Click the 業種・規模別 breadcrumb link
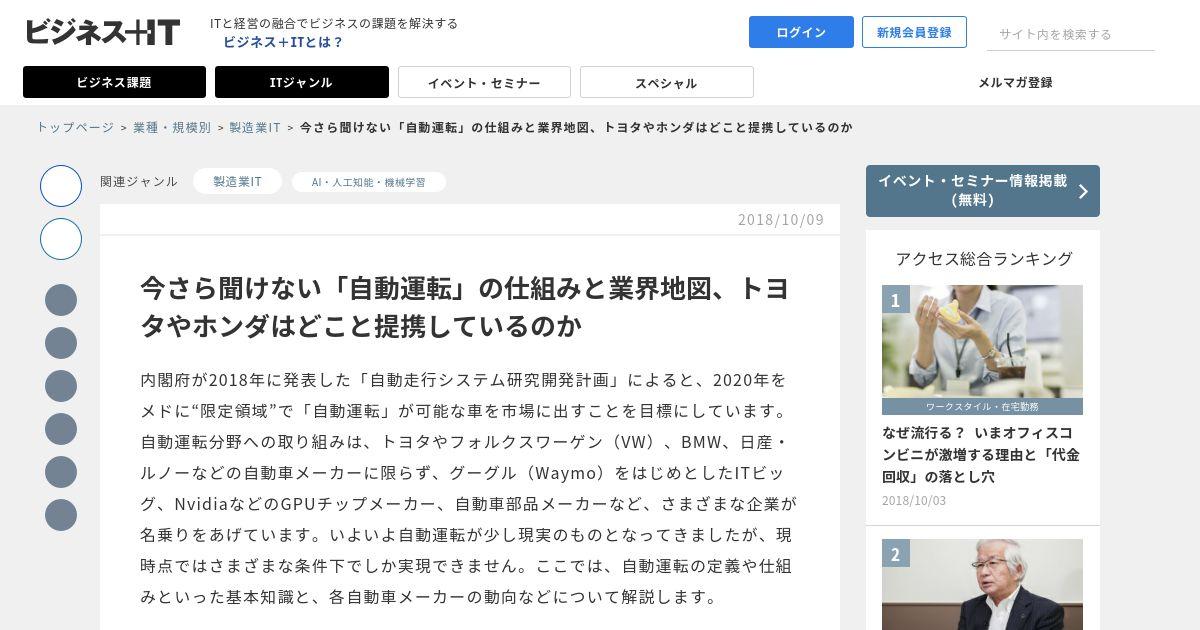The height and width of the screenshot is (630, 1200). pos(172,127)
